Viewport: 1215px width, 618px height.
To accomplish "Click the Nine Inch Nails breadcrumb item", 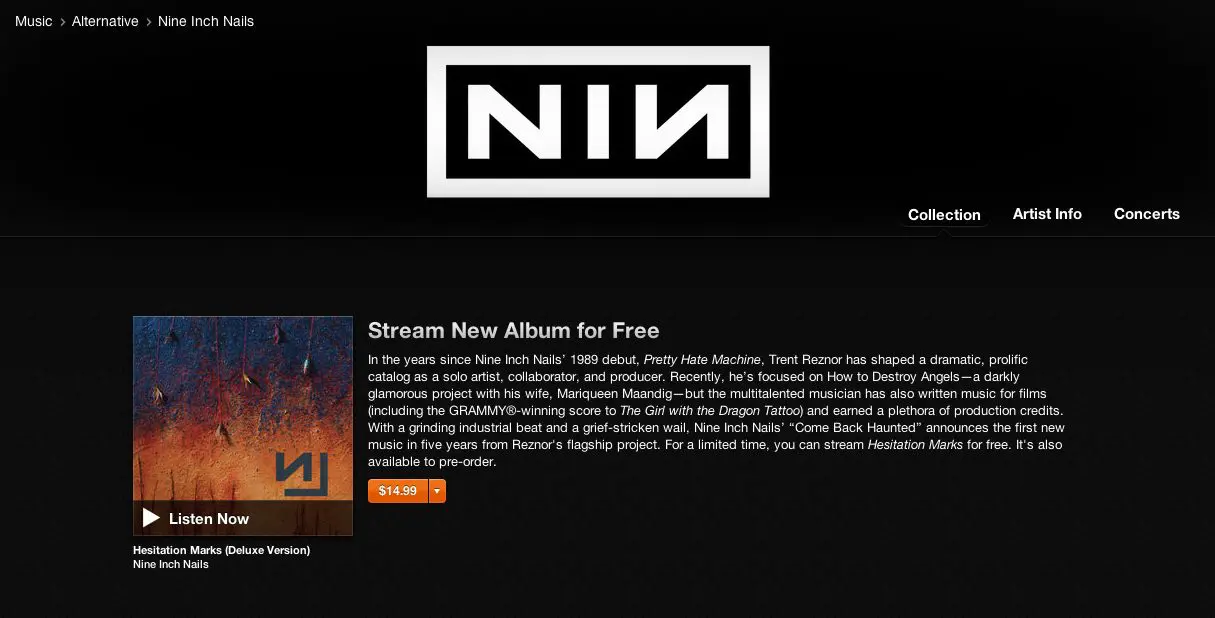I will (x=206, y=21).
